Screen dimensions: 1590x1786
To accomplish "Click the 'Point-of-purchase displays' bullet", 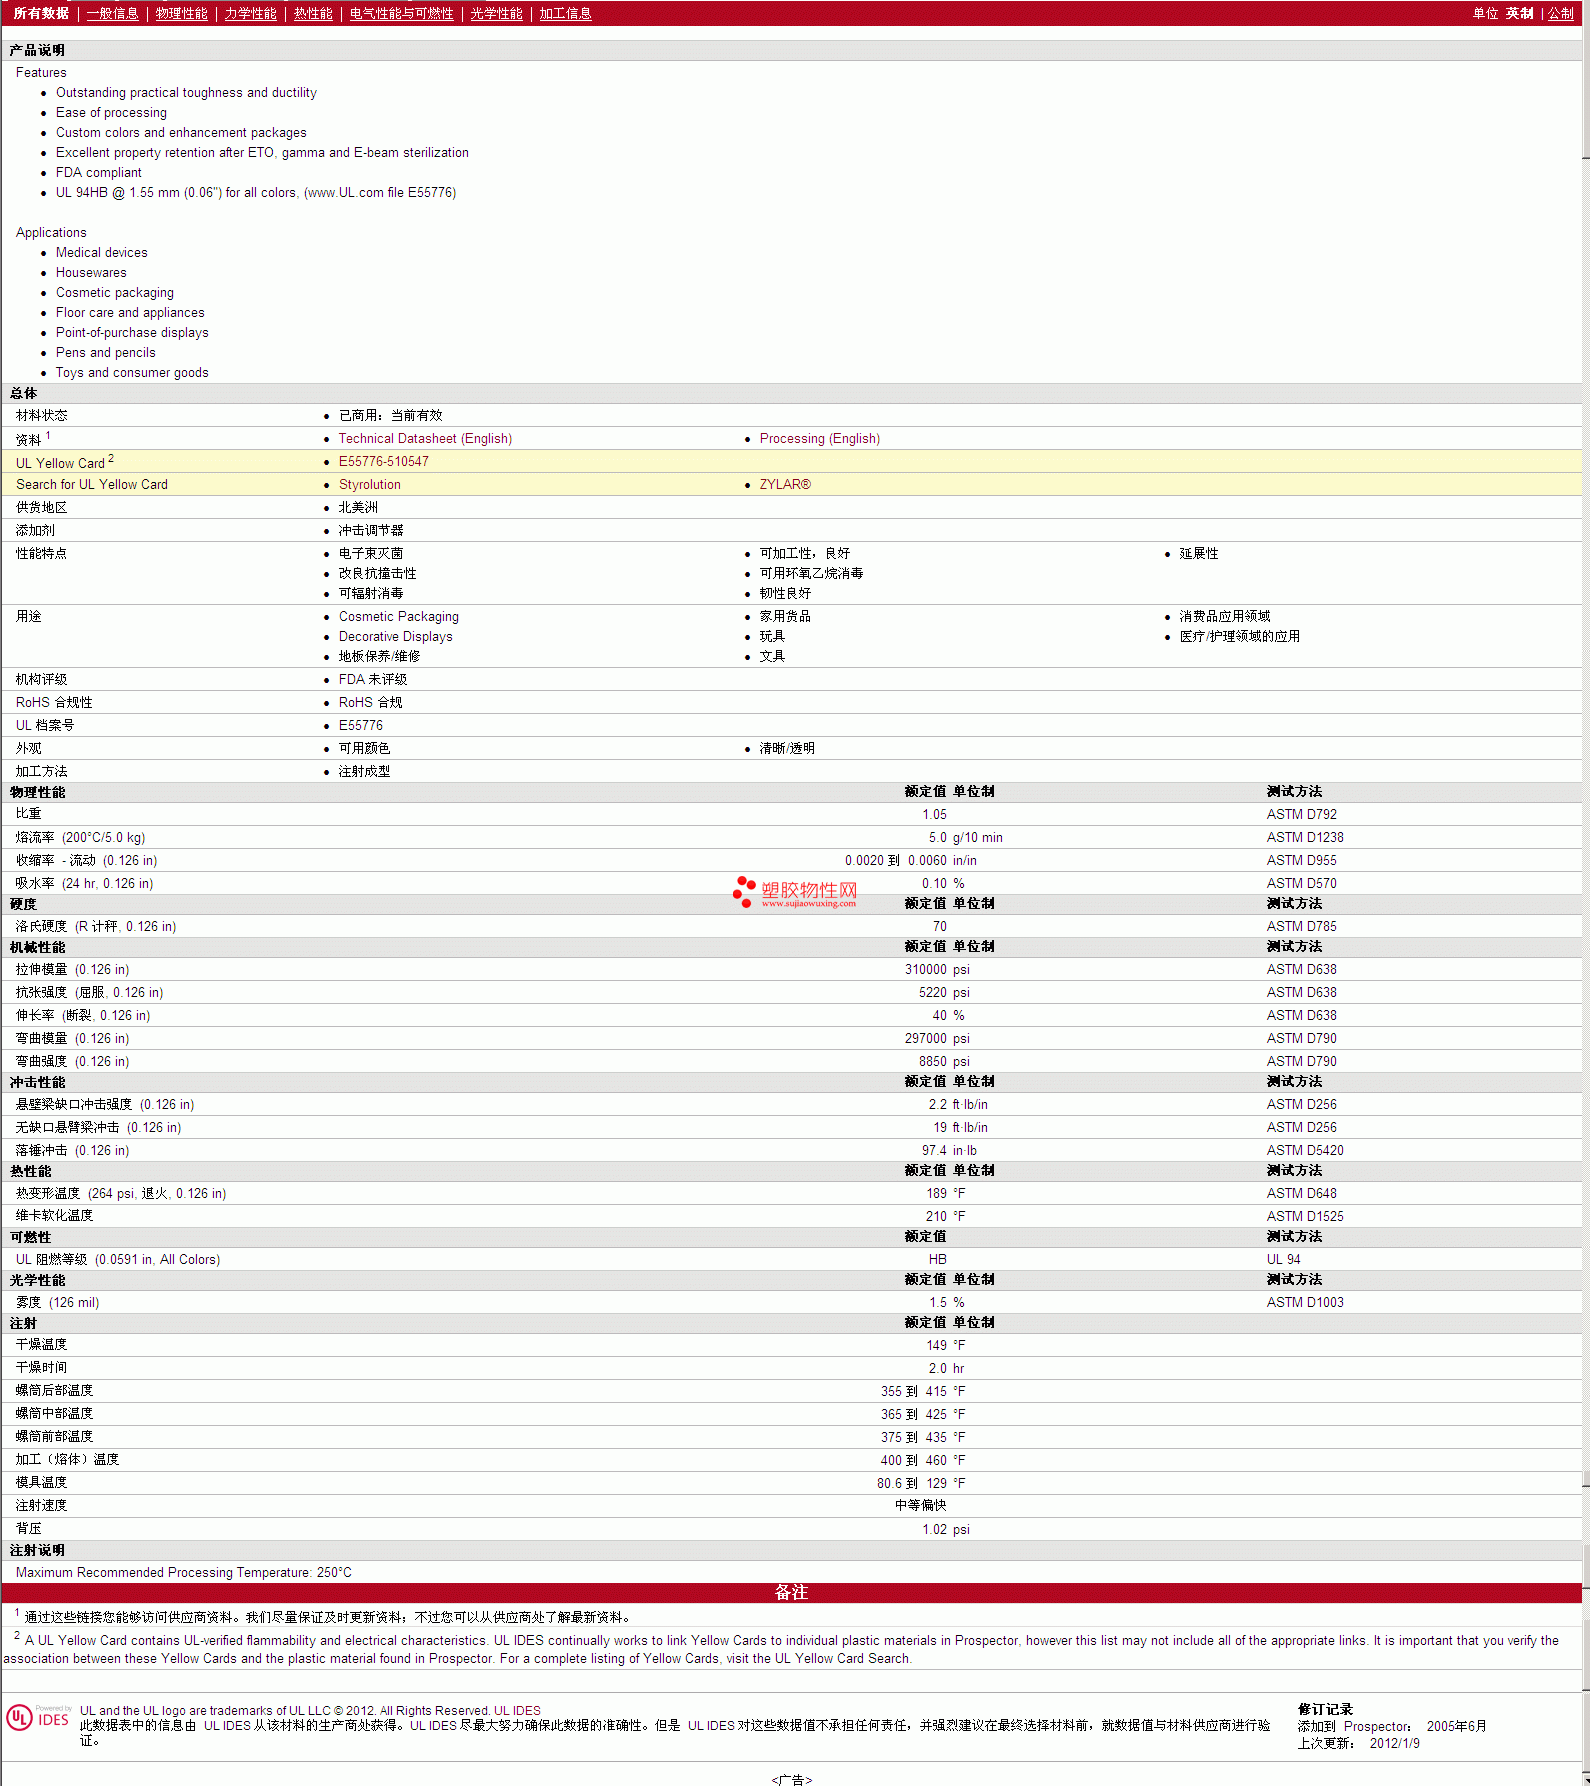I will (x=132, y=333).
